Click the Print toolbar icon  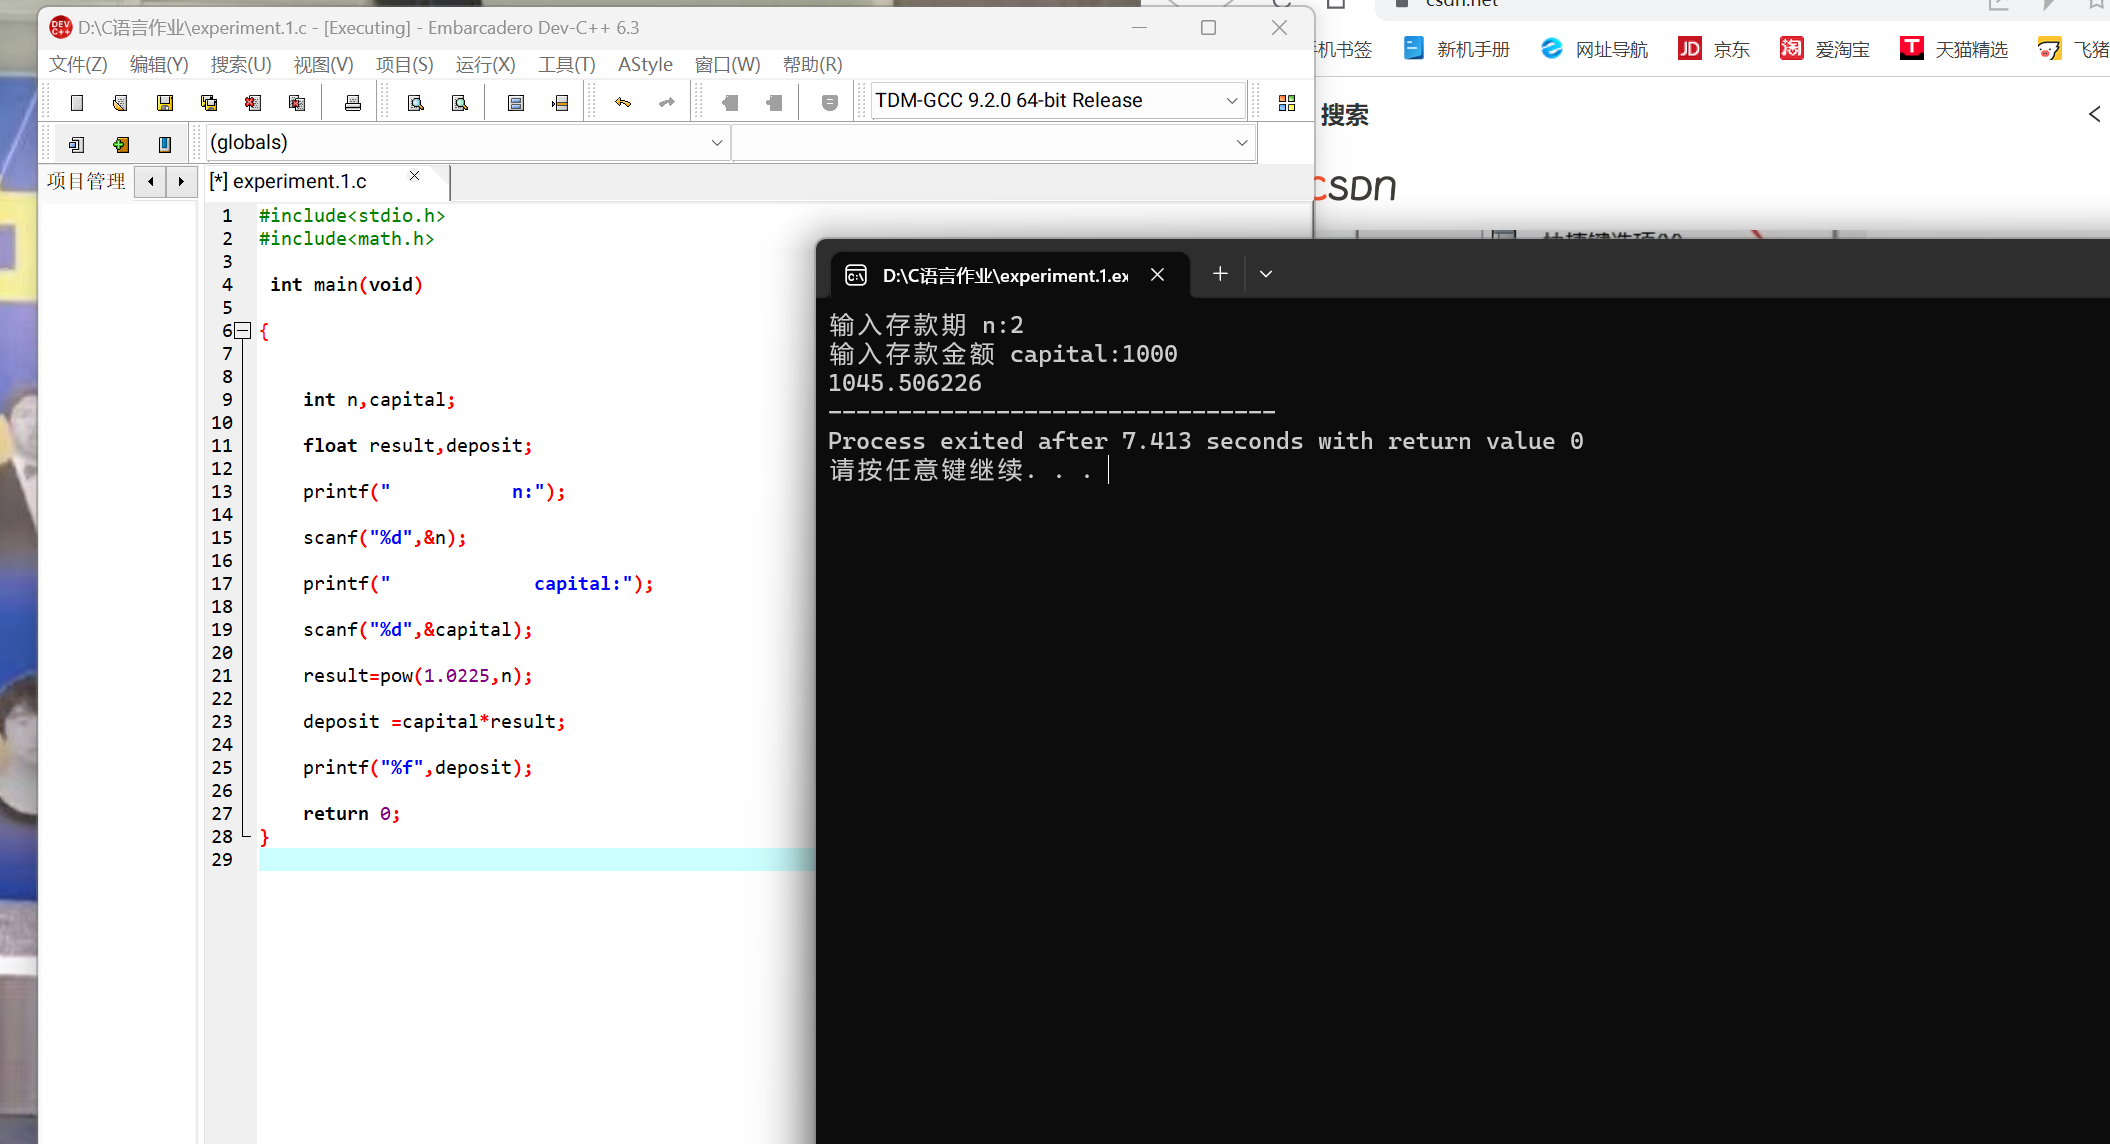tap(353, 103)
